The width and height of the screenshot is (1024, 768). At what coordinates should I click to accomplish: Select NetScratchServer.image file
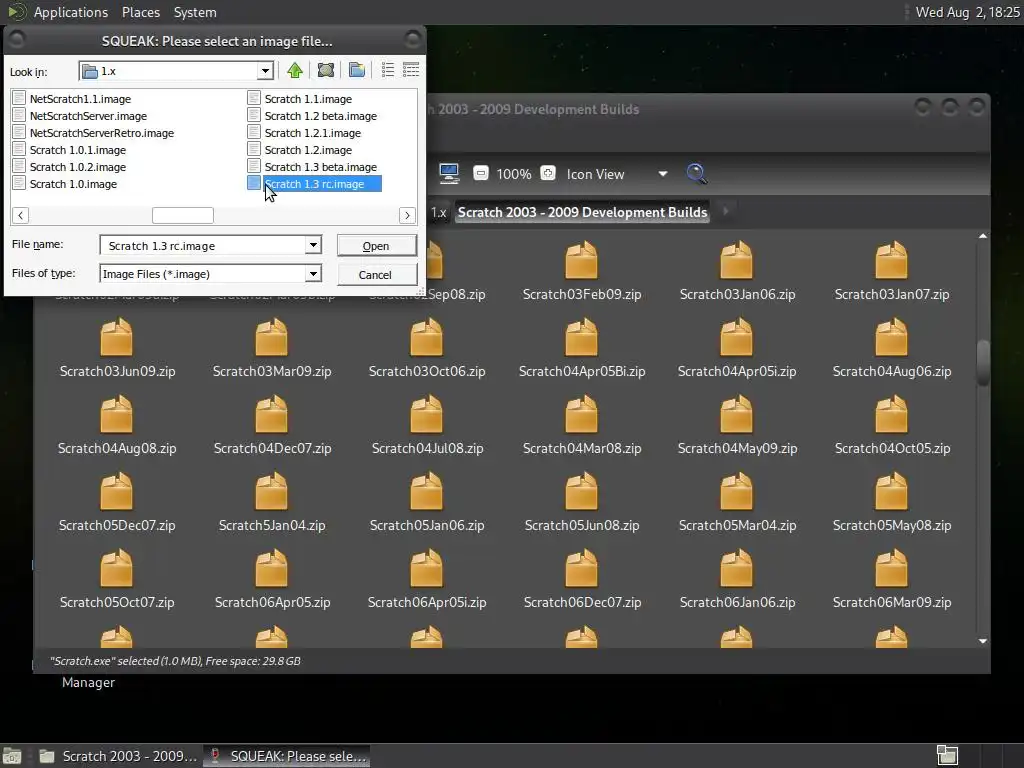(88, 116)
